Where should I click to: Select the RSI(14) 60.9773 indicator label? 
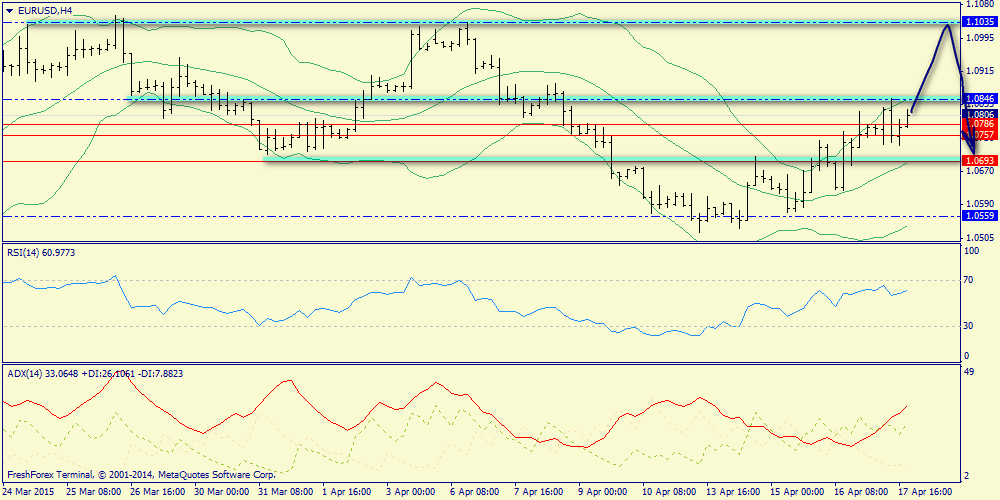click(42, 253)
